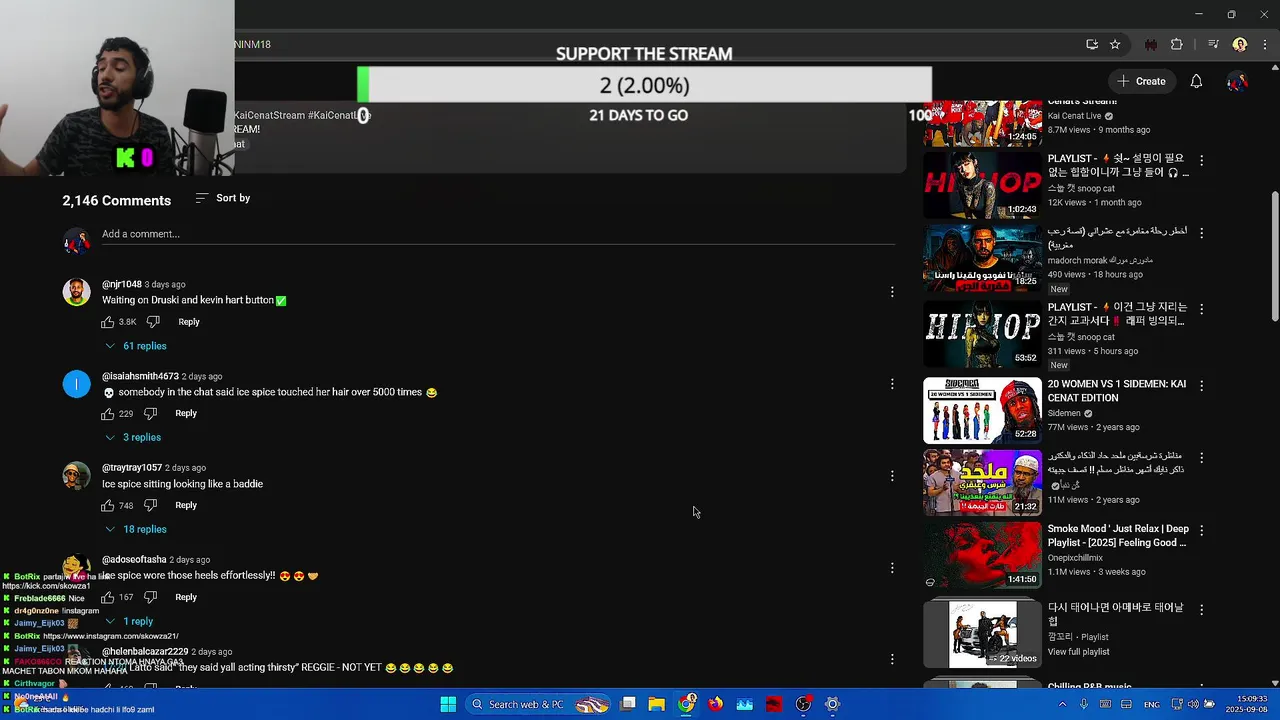Reply to @adoseoftasha comment
The width and height of the screenshot is (1280, 720).
pyautogui.click(x=186, y=597)
